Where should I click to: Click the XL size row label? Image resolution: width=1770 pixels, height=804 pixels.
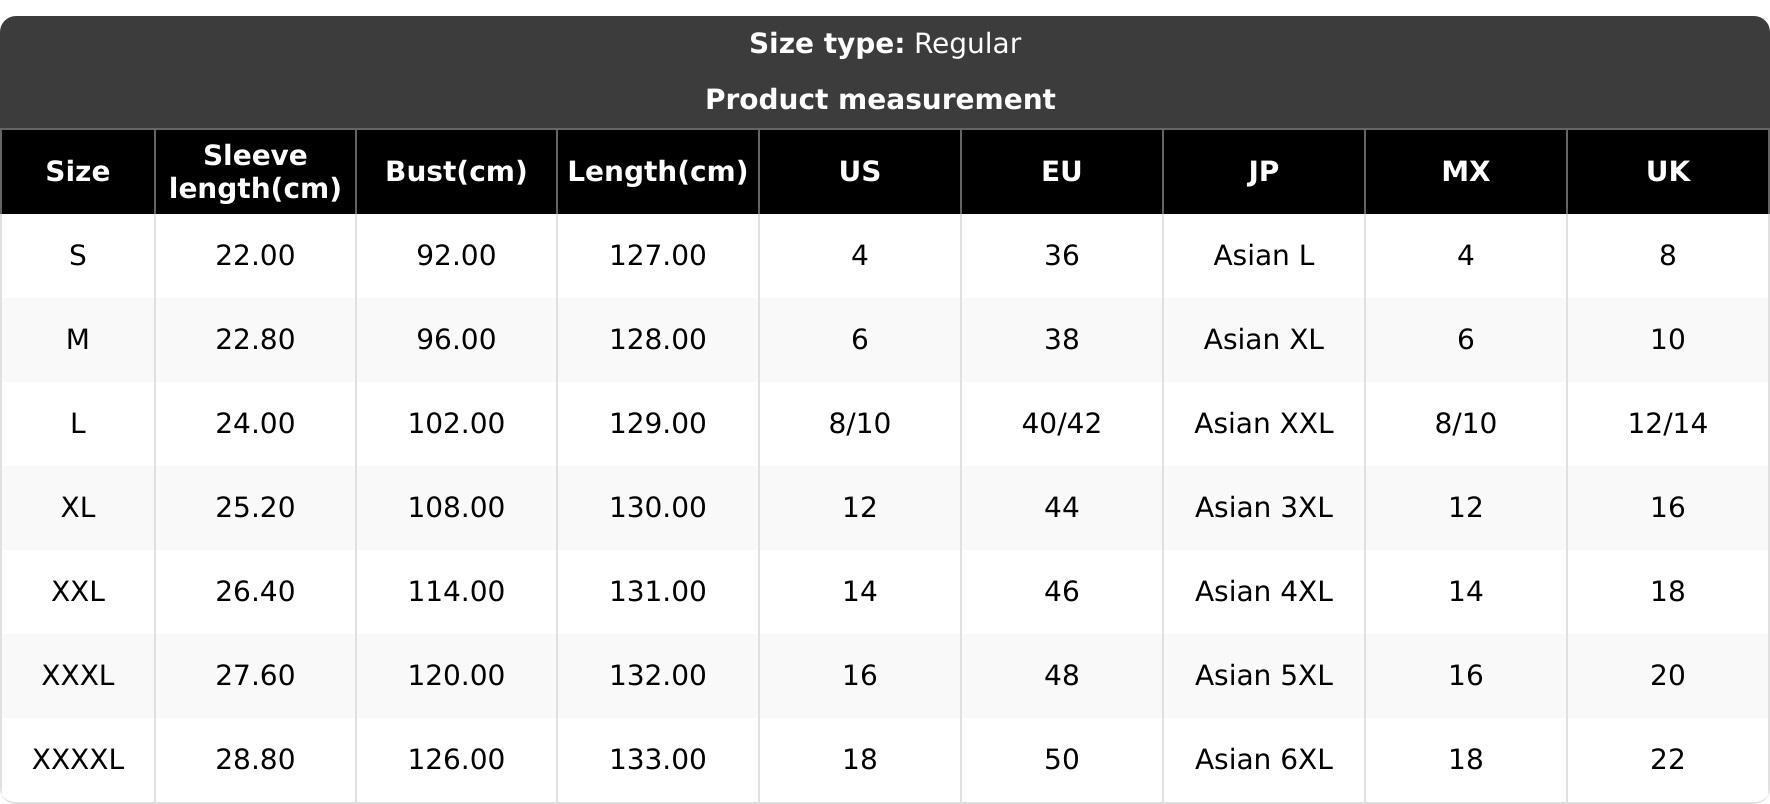click(78, 508)
